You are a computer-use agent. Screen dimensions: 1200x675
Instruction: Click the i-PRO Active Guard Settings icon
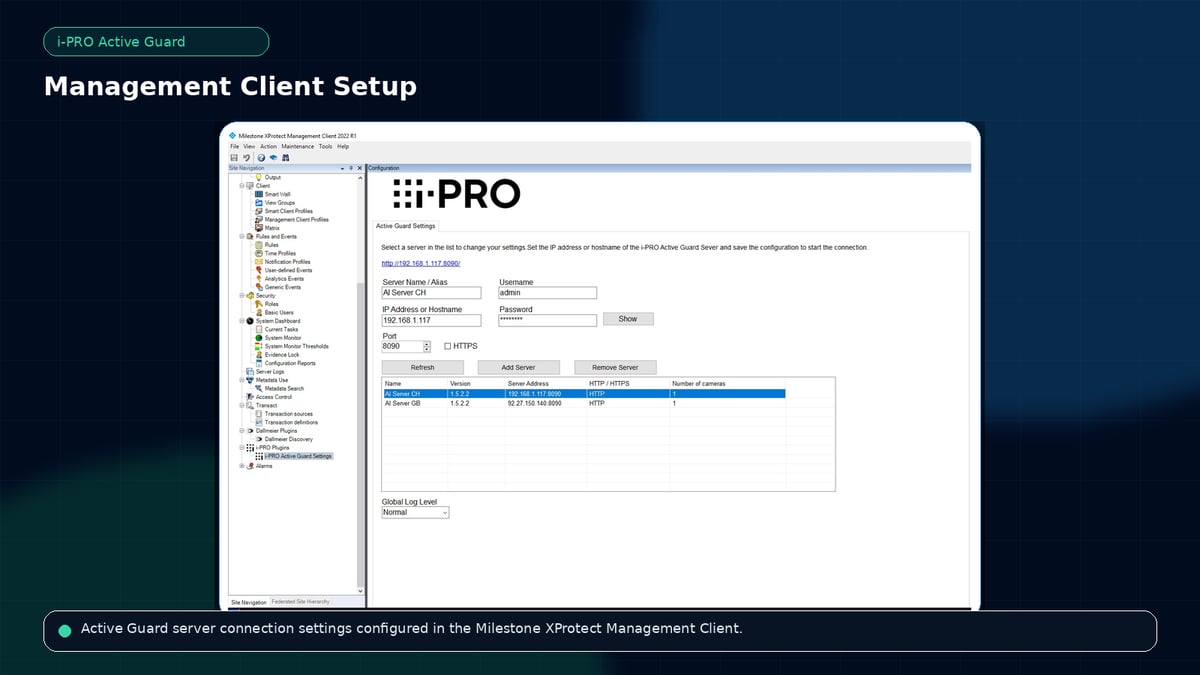point(259,456)
